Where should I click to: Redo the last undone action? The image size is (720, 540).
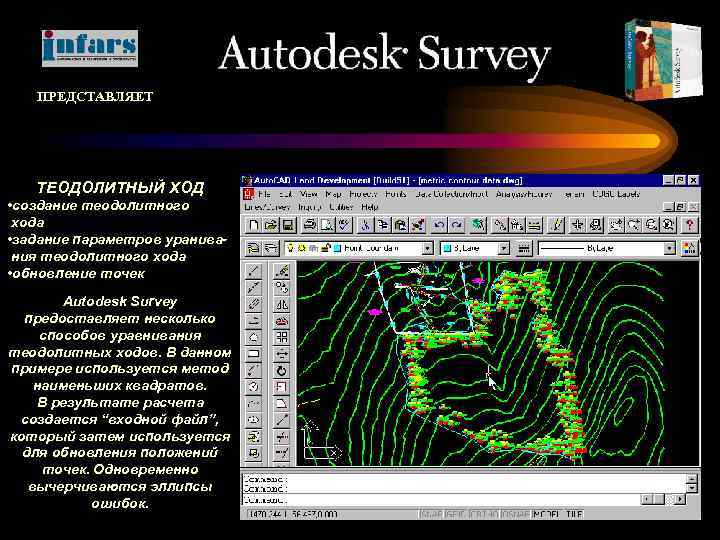pos(456,225)
